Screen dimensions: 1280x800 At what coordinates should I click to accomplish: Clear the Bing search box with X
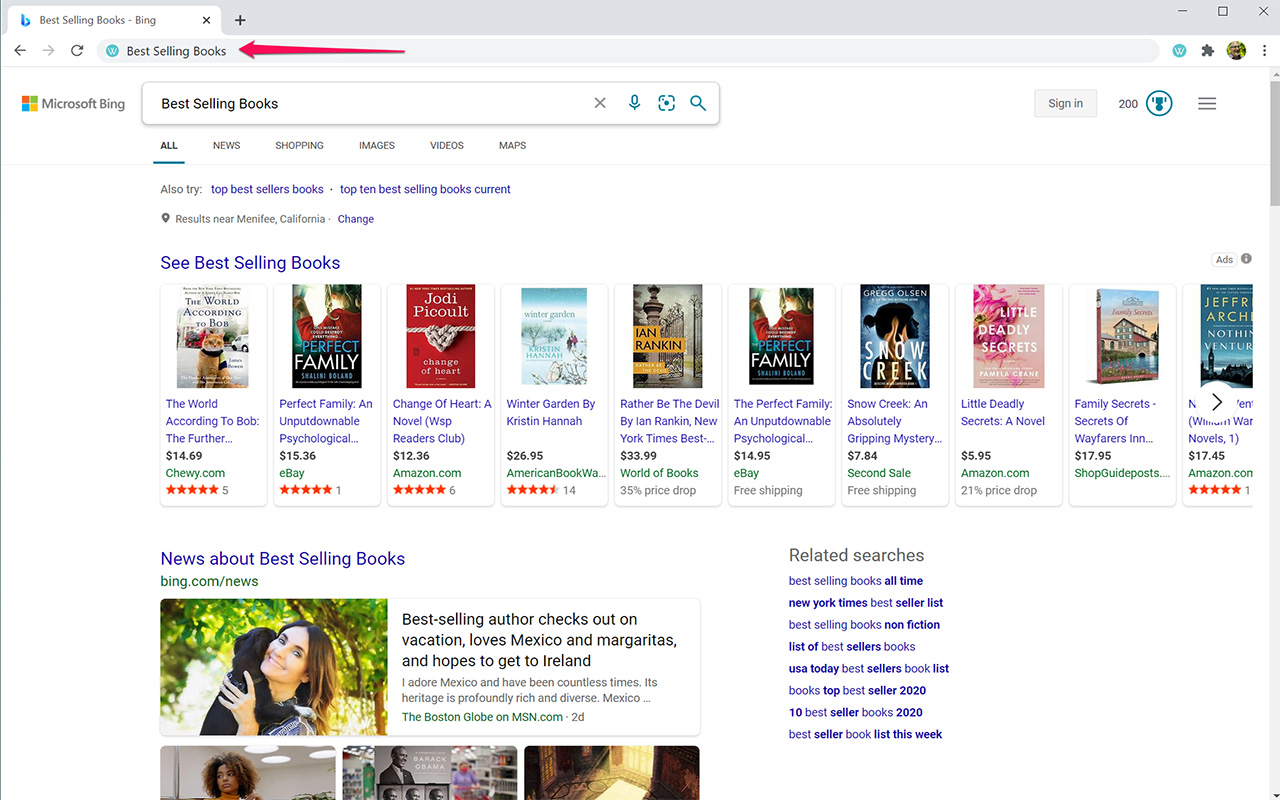coord(600,103)
